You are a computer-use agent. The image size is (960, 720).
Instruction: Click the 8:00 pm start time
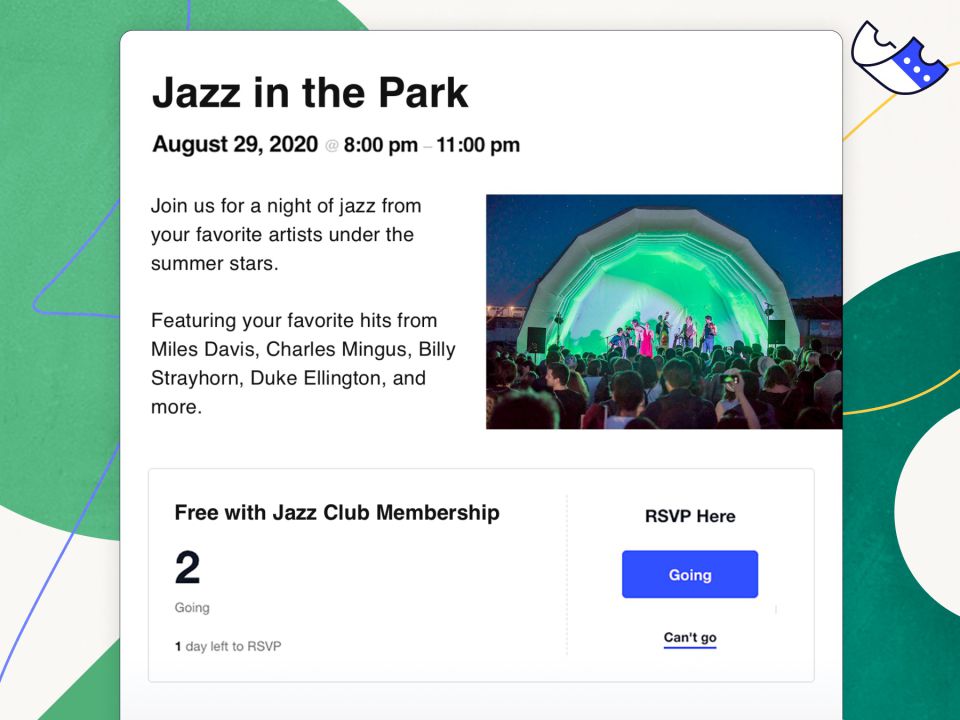(x=380, y=145)
